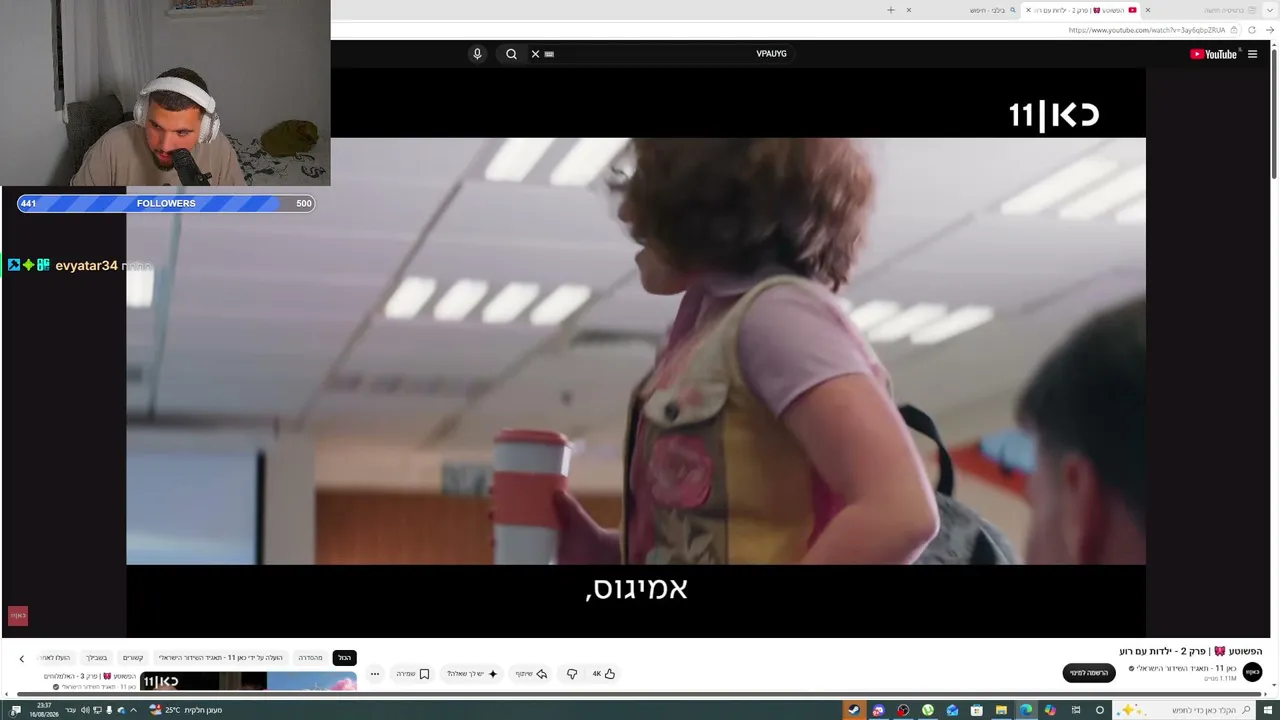Open the volume speaker icon in tray

coord(85,710)
